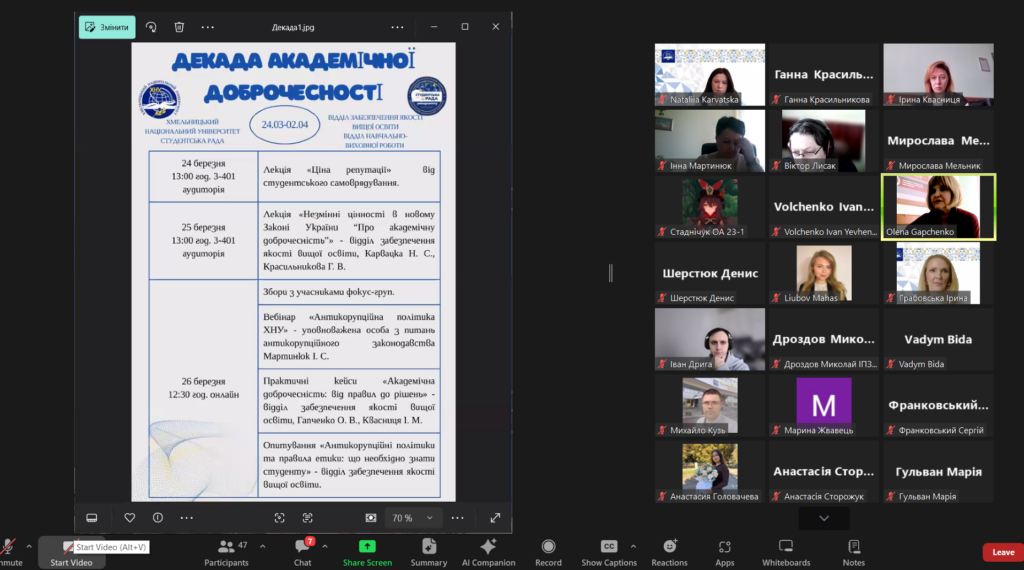This screenshot has height=570, width=1024.
Task: Open the Chat panel
Action: tap(302, 551)
